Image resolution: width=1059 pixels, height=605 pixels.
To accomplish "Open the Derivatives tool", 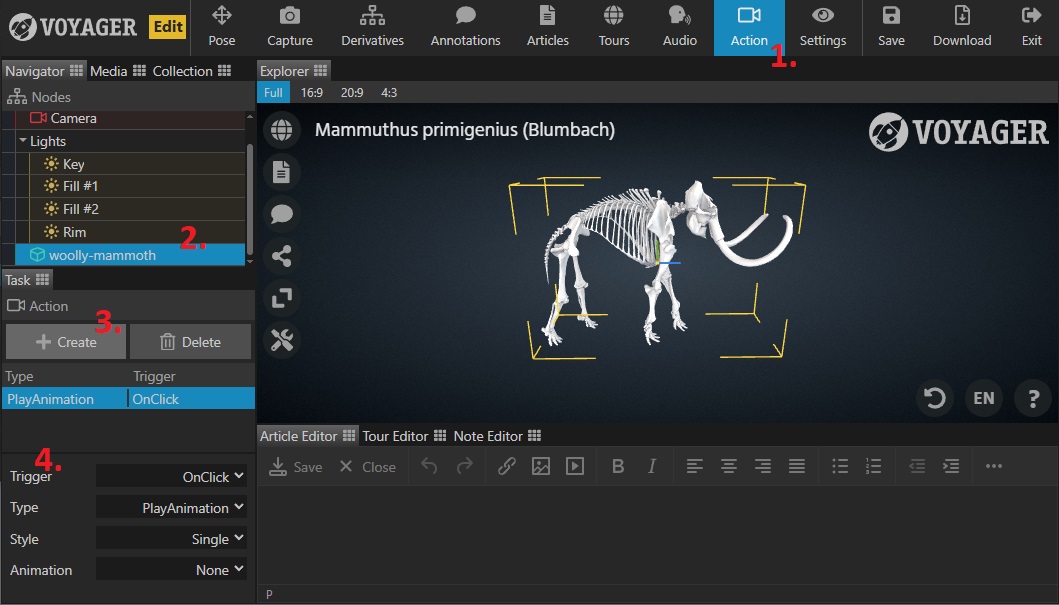I will (x=372, y=27).
